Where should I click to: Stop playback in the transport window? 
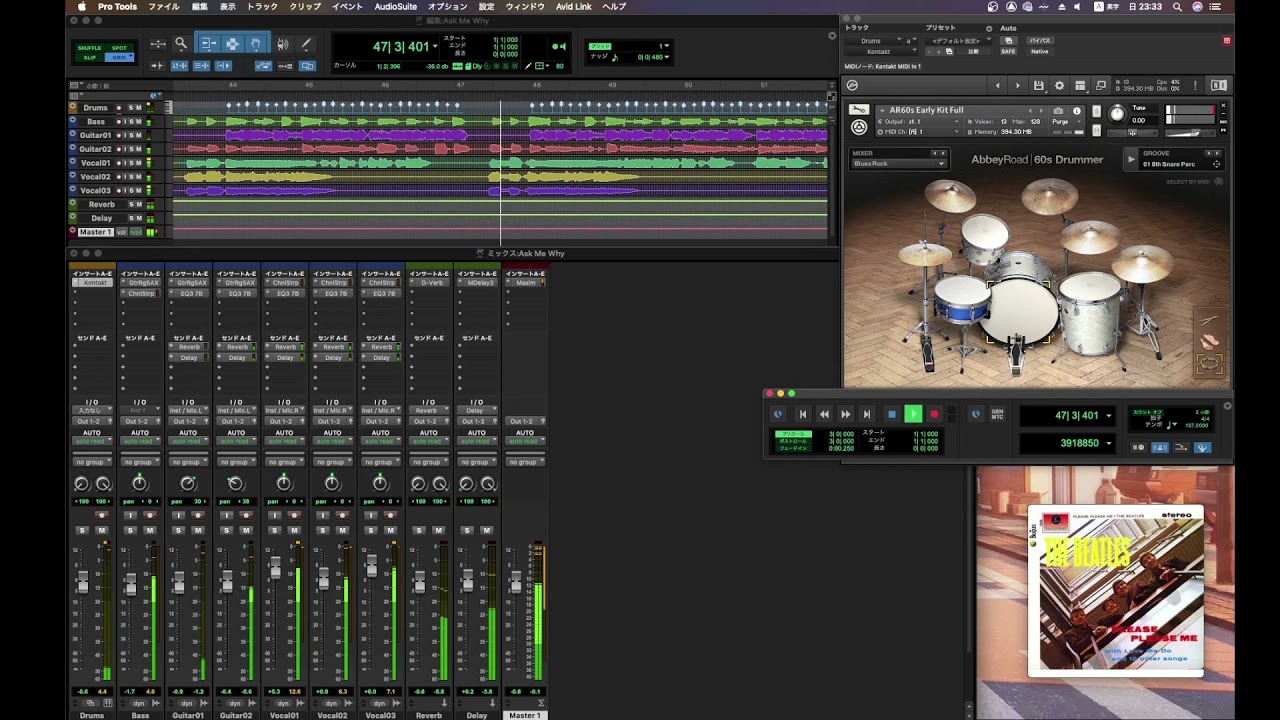(x=891, y=414)
